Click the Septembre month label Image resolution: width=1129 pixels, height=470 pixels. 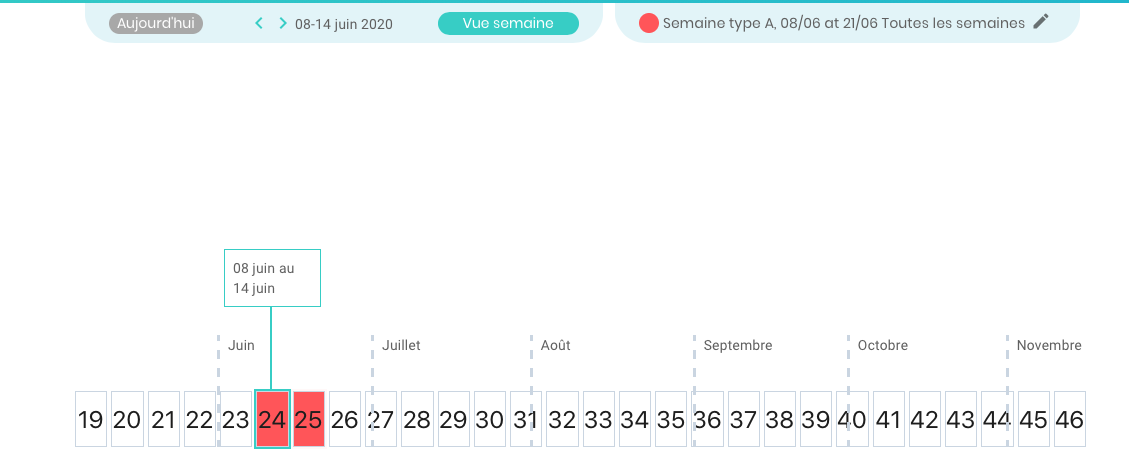(x=738, y=346)
